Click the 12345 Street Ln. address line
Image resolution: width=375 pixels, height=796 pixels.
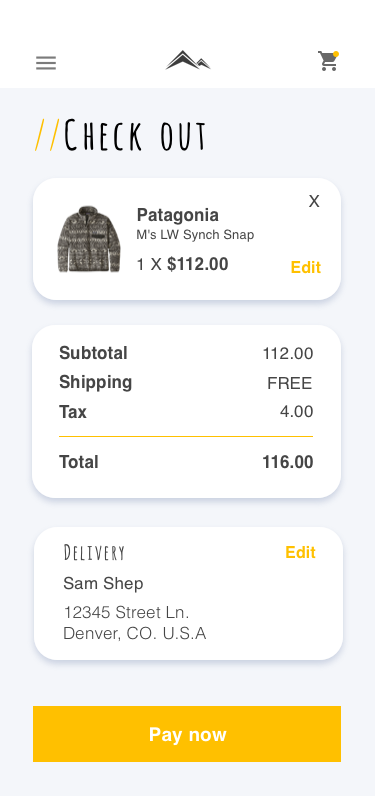click(126, 613)
